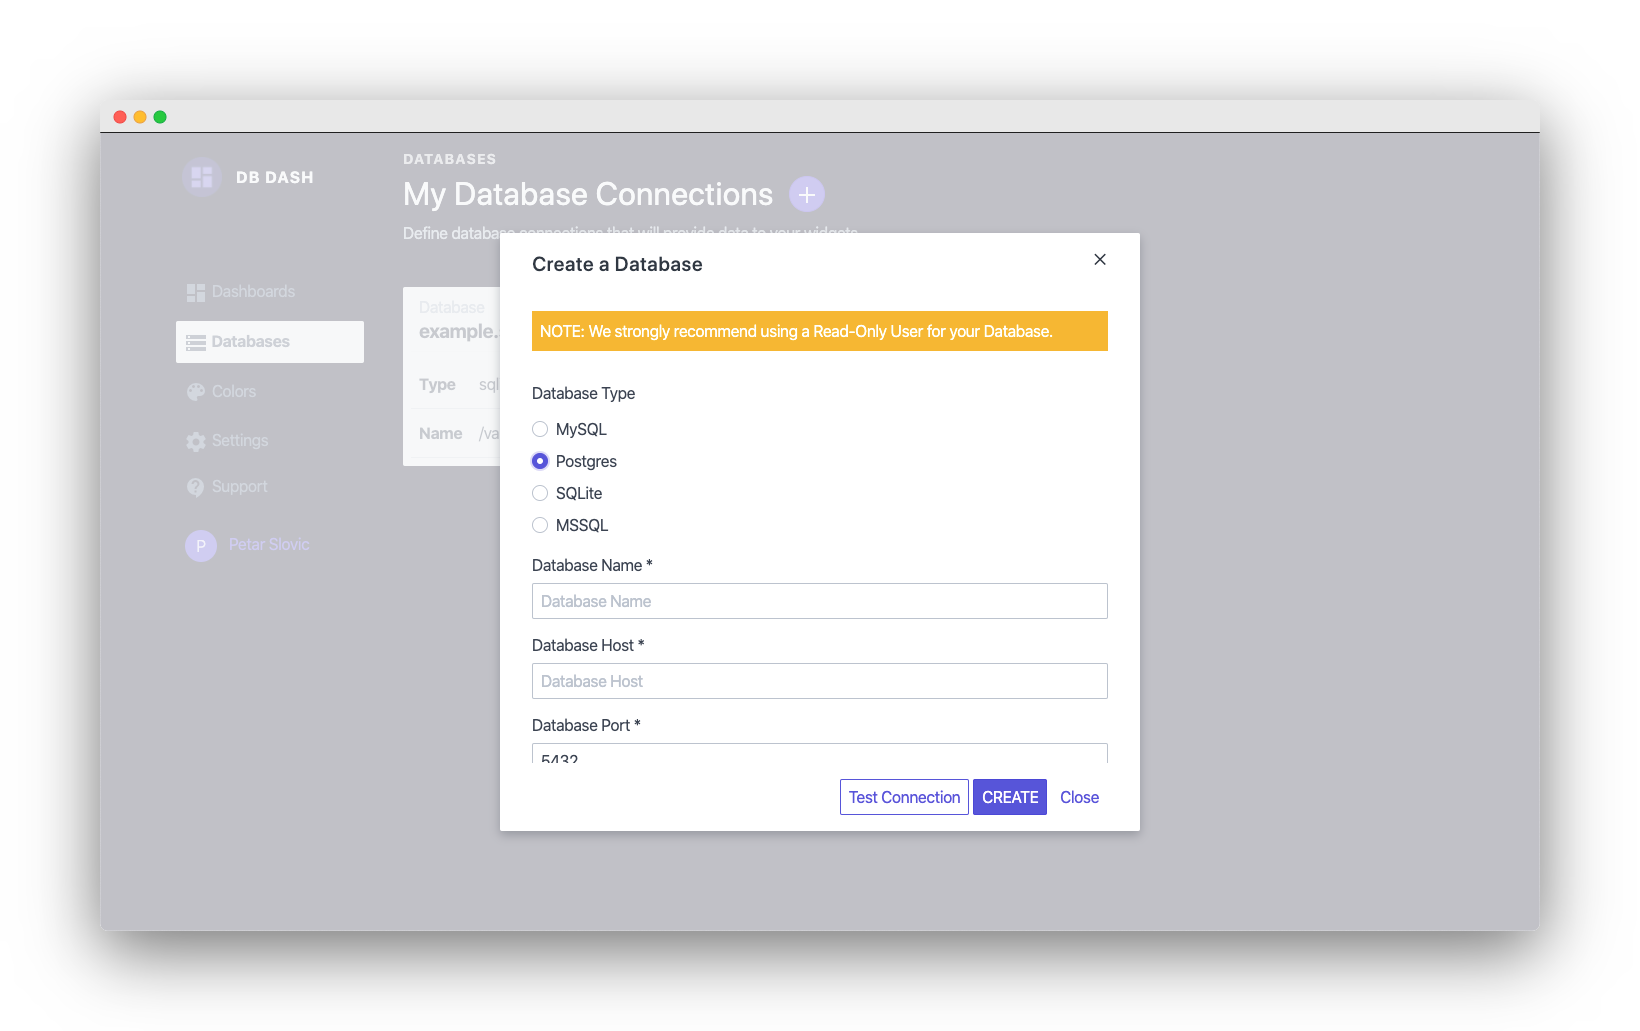This screenshot has height=1031, width=1640.
Task: Click the Database Port field showing 5432
Action: pyautogui.click(x=820, y=754)
